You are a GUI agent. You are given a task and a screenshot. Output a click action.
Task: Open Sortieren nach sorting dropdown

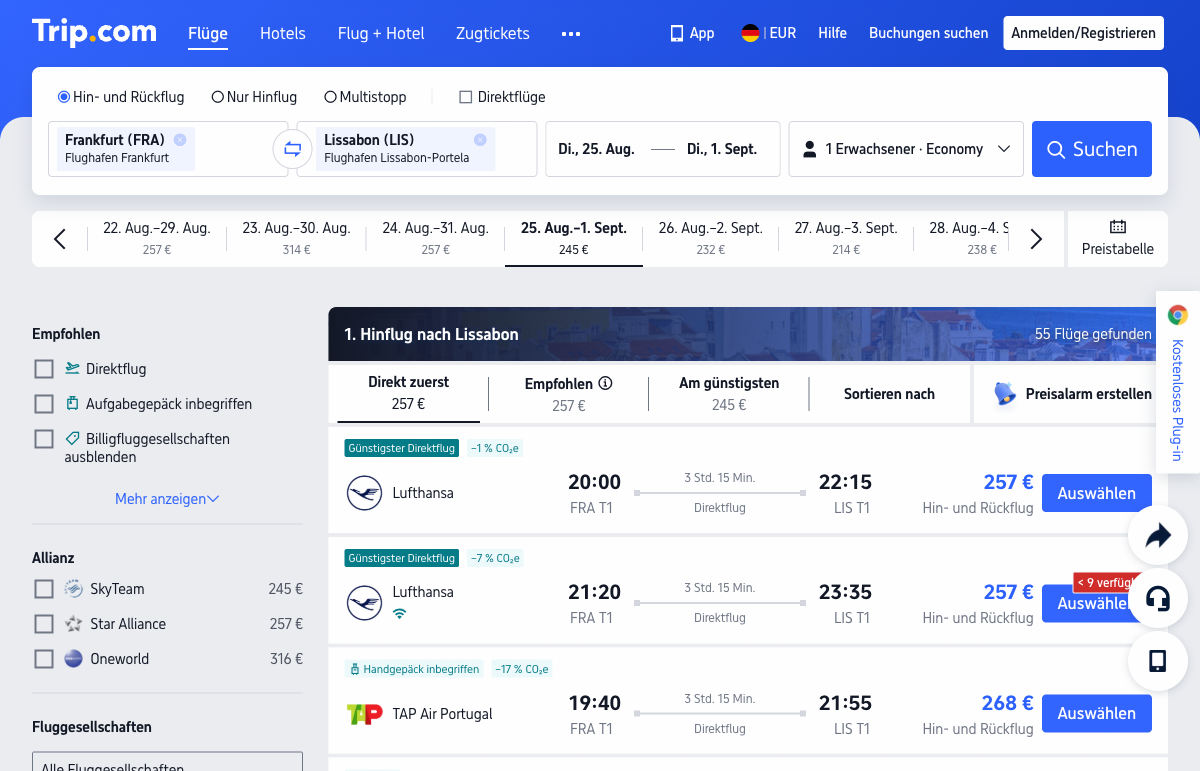[x=889, y=394]
